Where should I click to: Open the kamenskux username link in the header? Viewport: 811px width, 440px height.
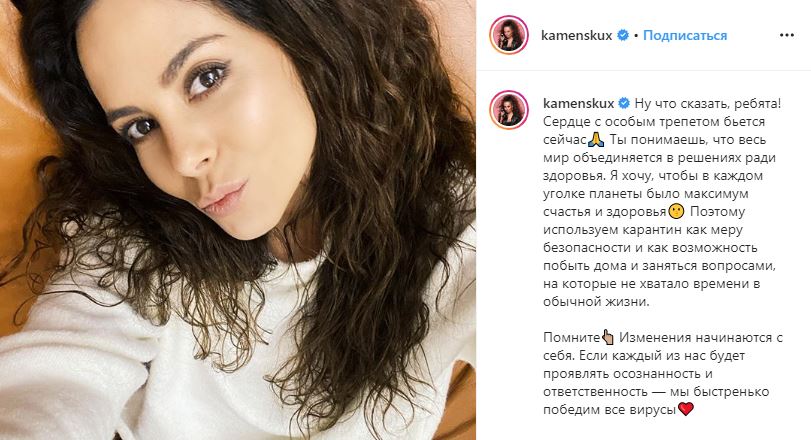coord(576,35)
